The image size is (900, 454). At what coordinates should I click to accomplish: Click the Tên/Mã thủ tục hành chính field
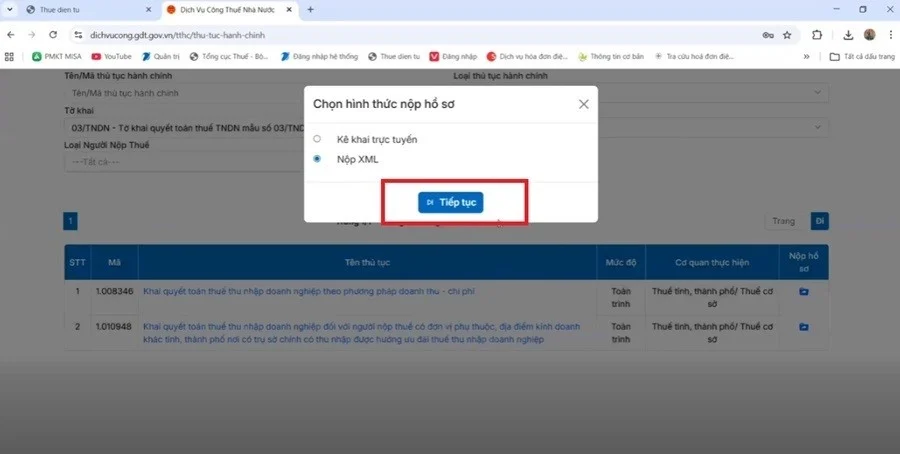click(180, 93)
